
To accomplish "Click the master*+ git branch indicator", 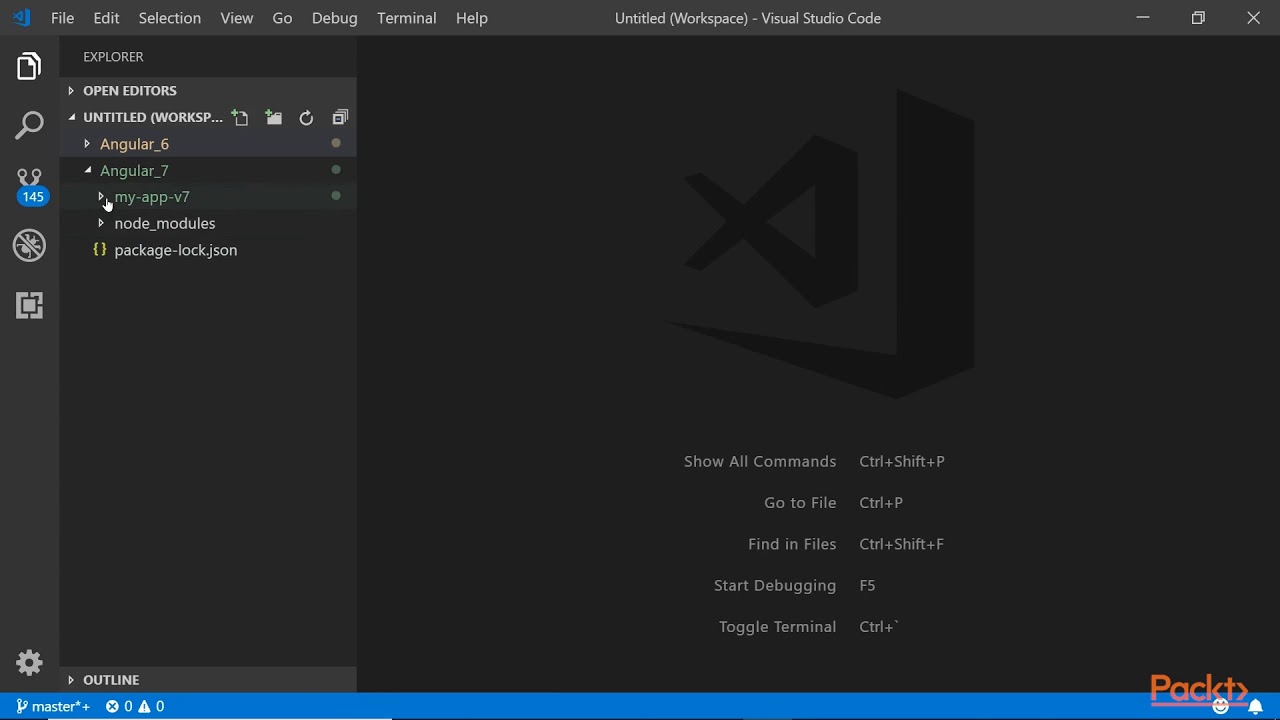I will [53, 707].
